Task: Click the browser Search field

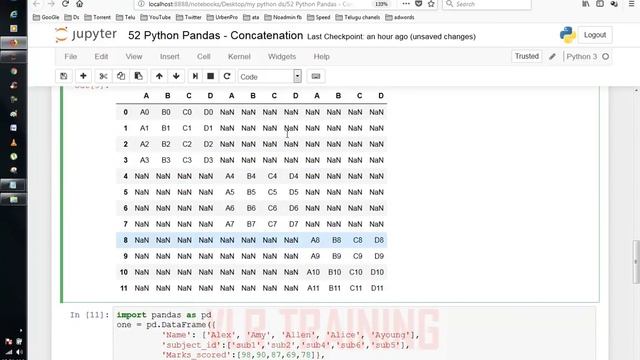Action: coord(488,4)
